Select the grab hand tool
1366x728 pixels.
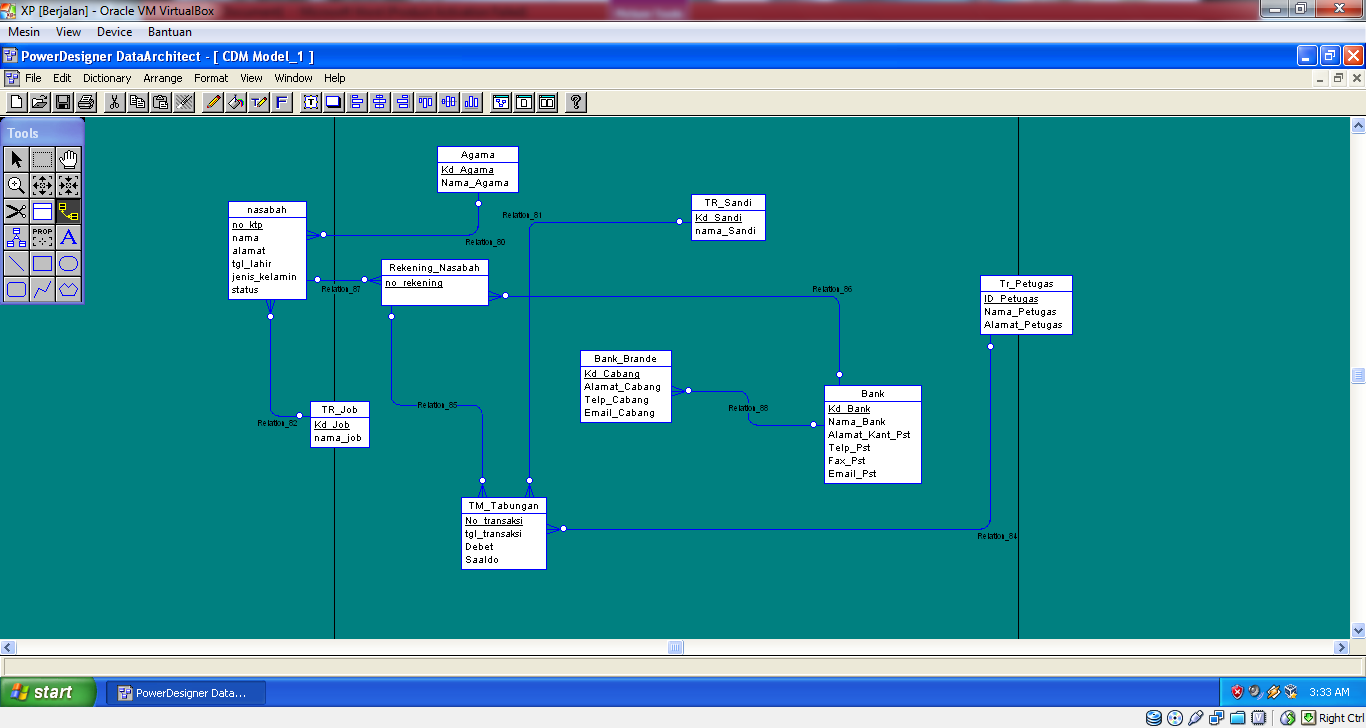(68, 158)
